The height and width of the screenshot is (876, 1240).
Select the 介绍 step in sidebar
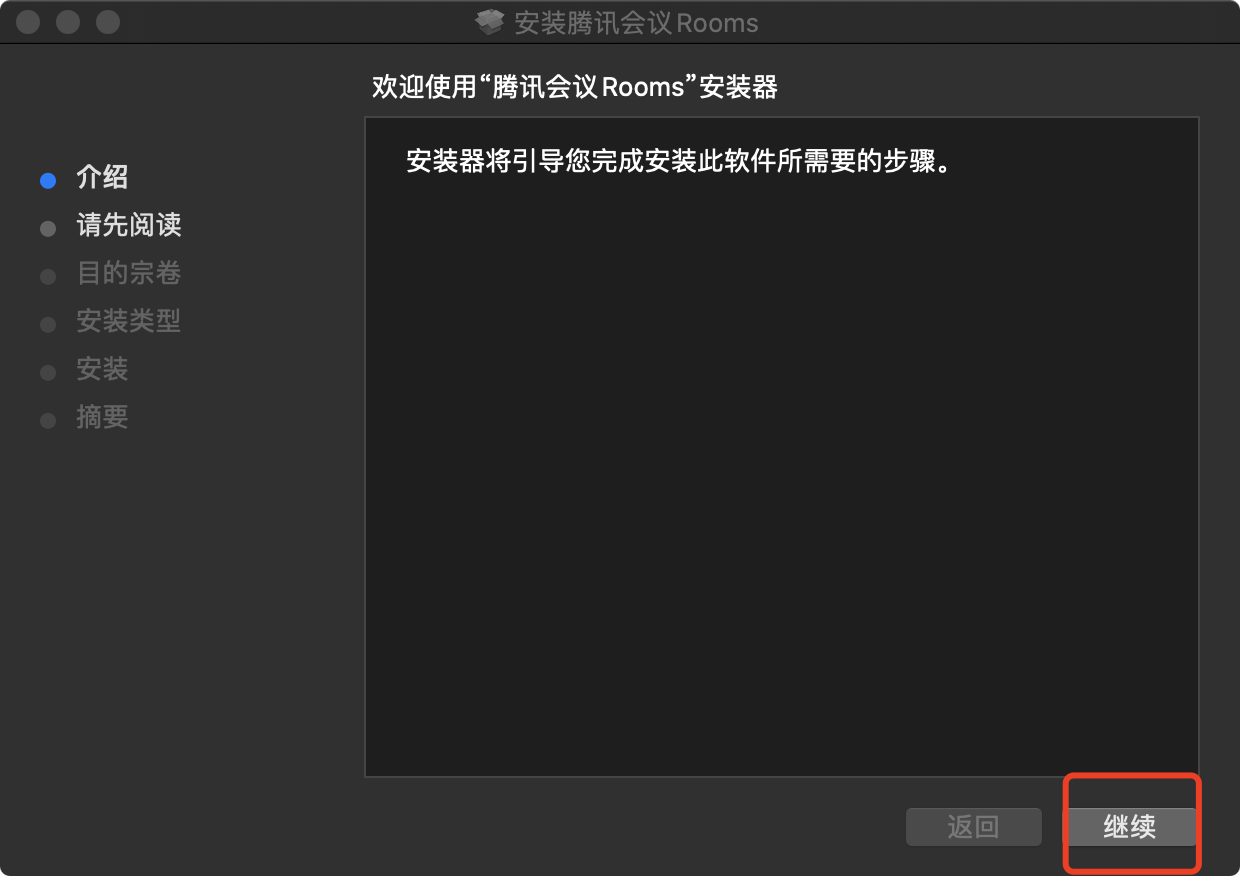pyautogui.click(x=102, y=178)
